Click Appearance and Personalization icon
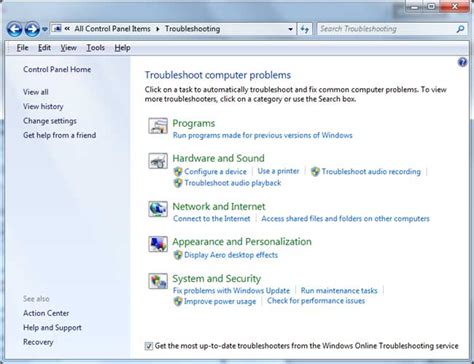Image resolution: width=474 pixels, height=364 pixels. pyautogui.click(x=158, y=244)
